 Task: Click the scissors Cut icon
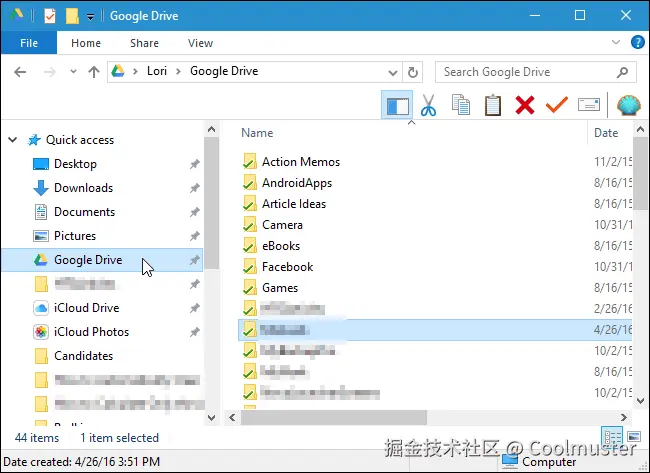click(x=428, y=105)
